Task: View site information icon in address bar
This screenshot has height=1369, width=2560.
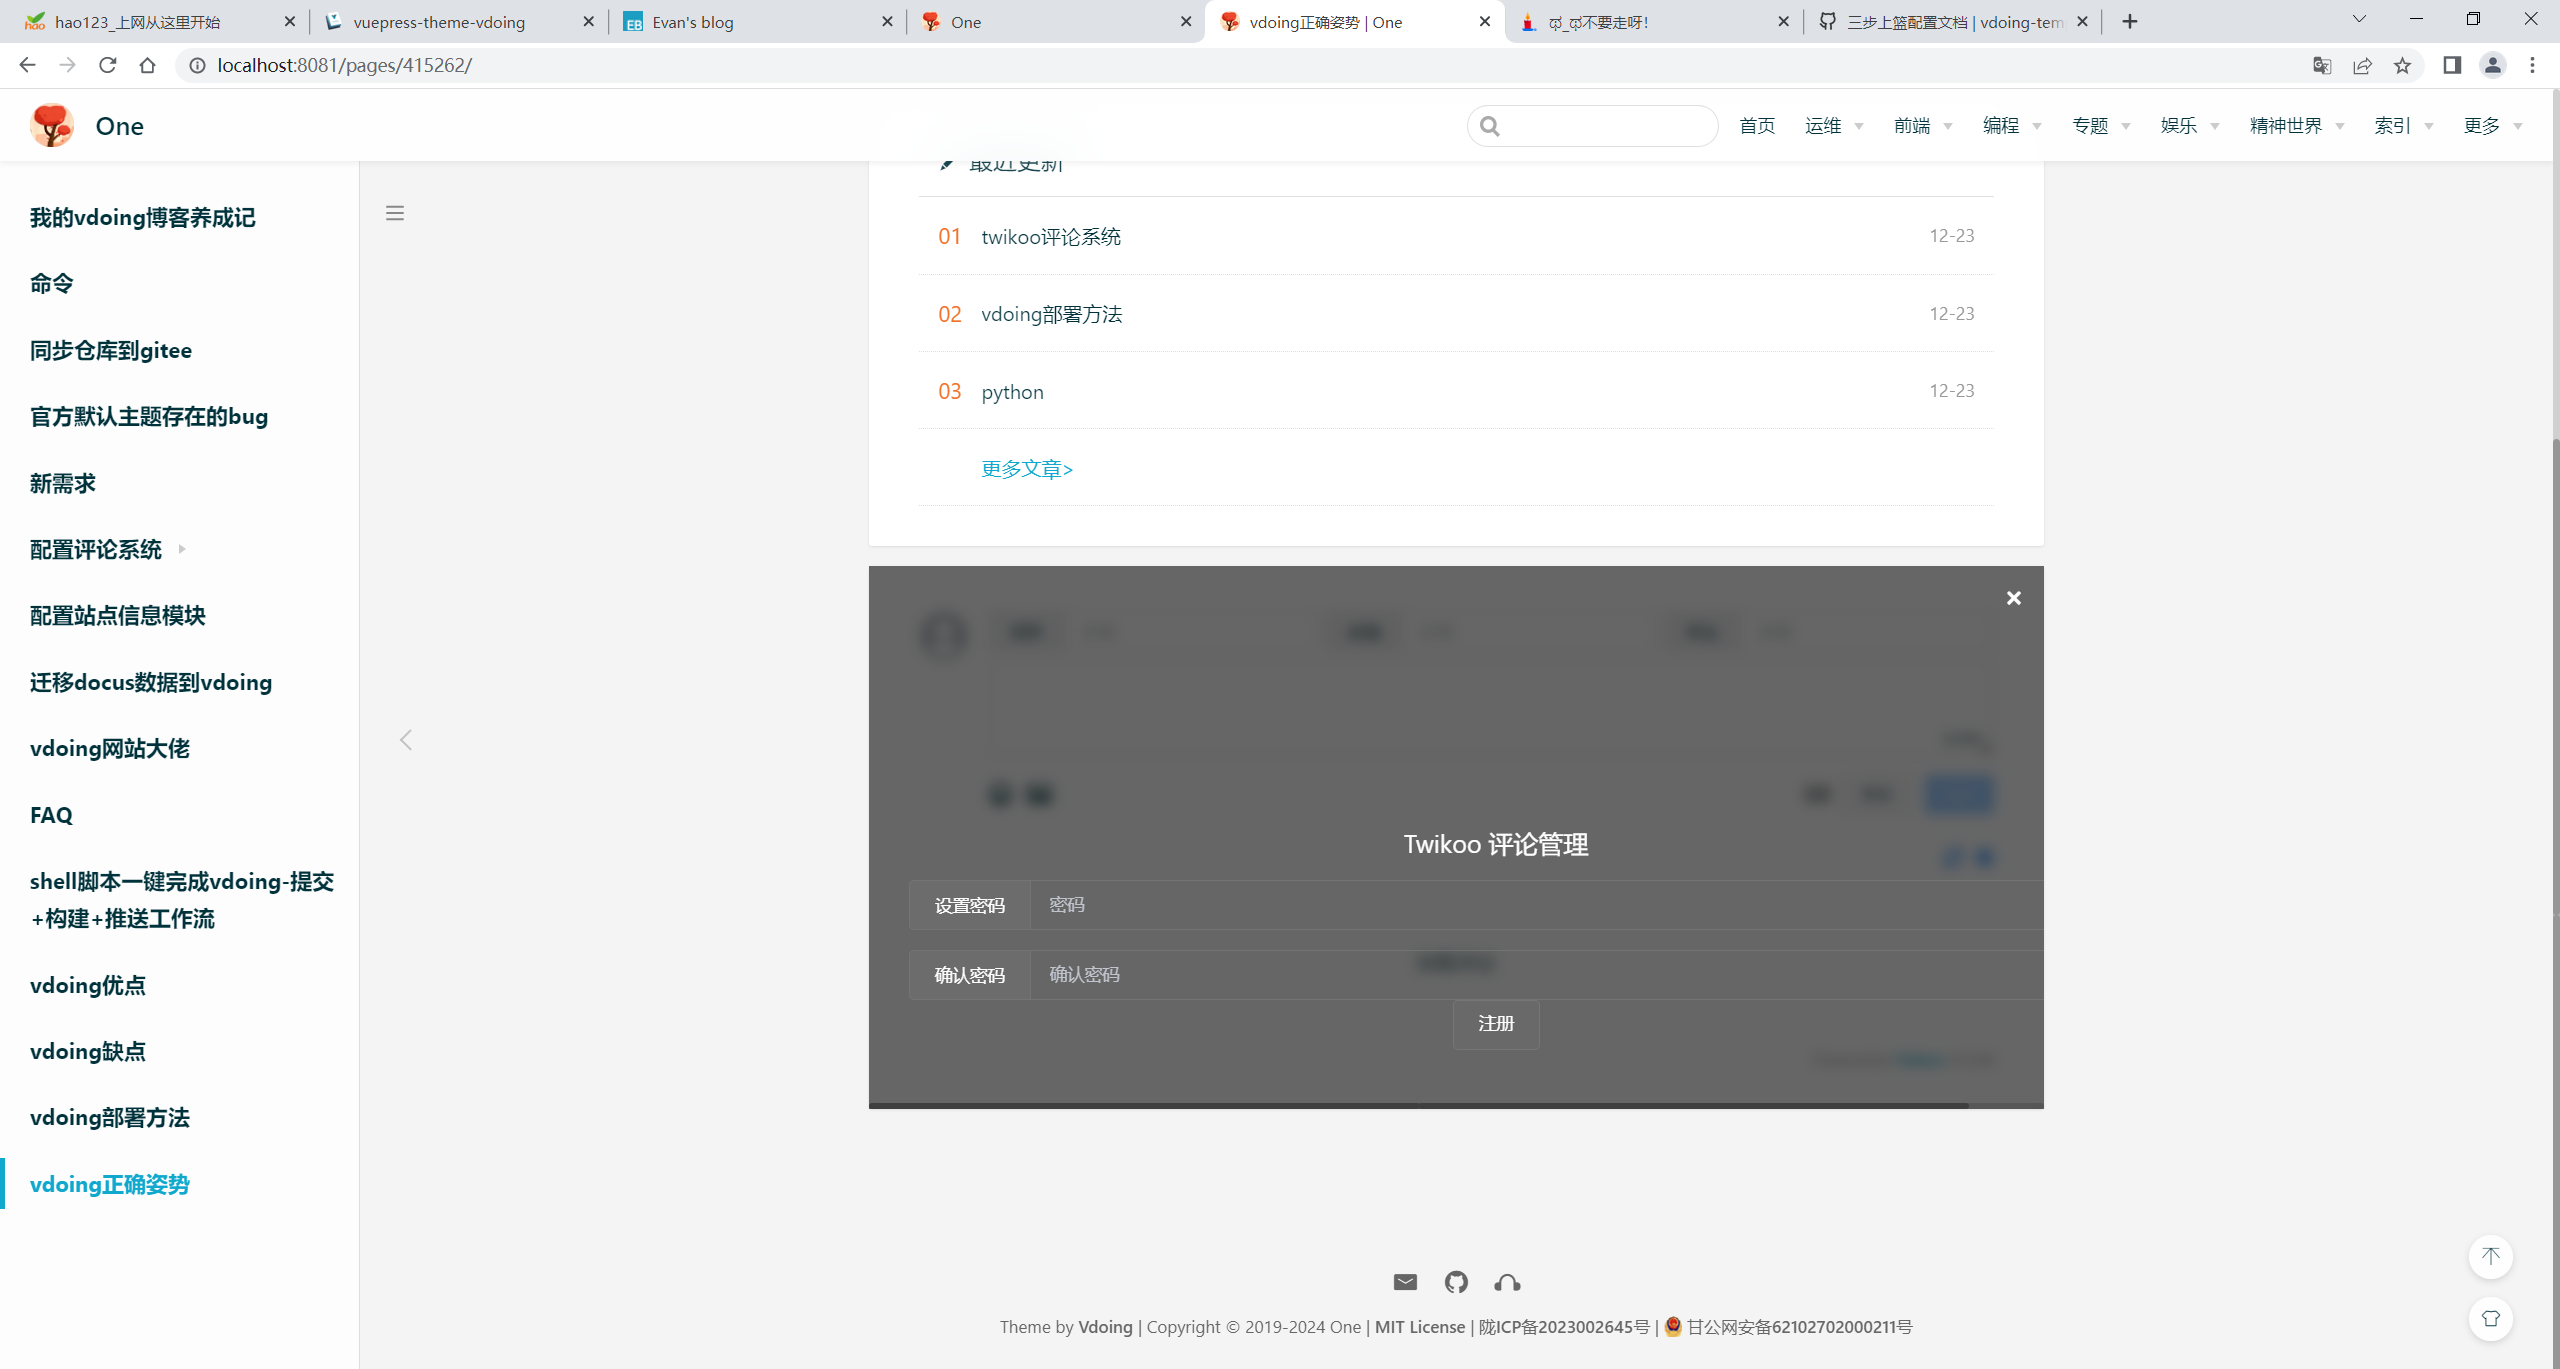Action: click(x=197, y=65)
